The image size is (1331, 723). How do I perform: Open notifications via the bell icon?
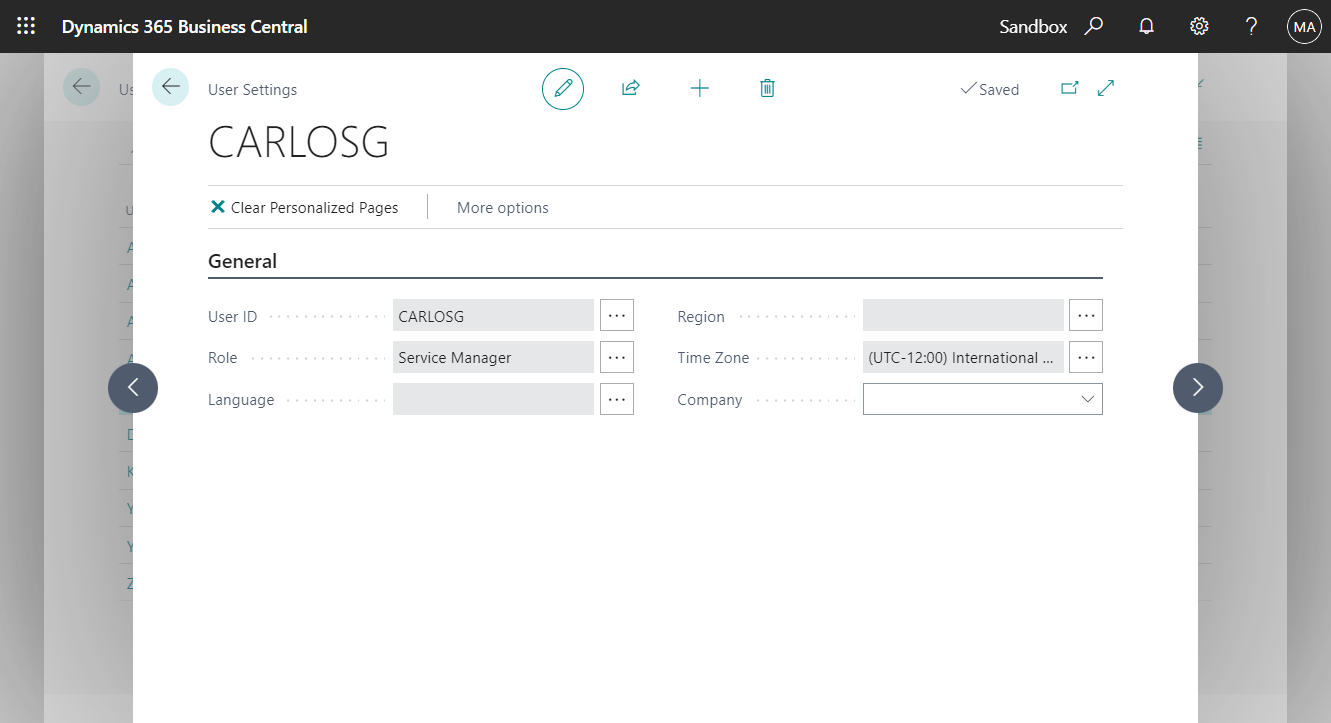coord(1146,26)
